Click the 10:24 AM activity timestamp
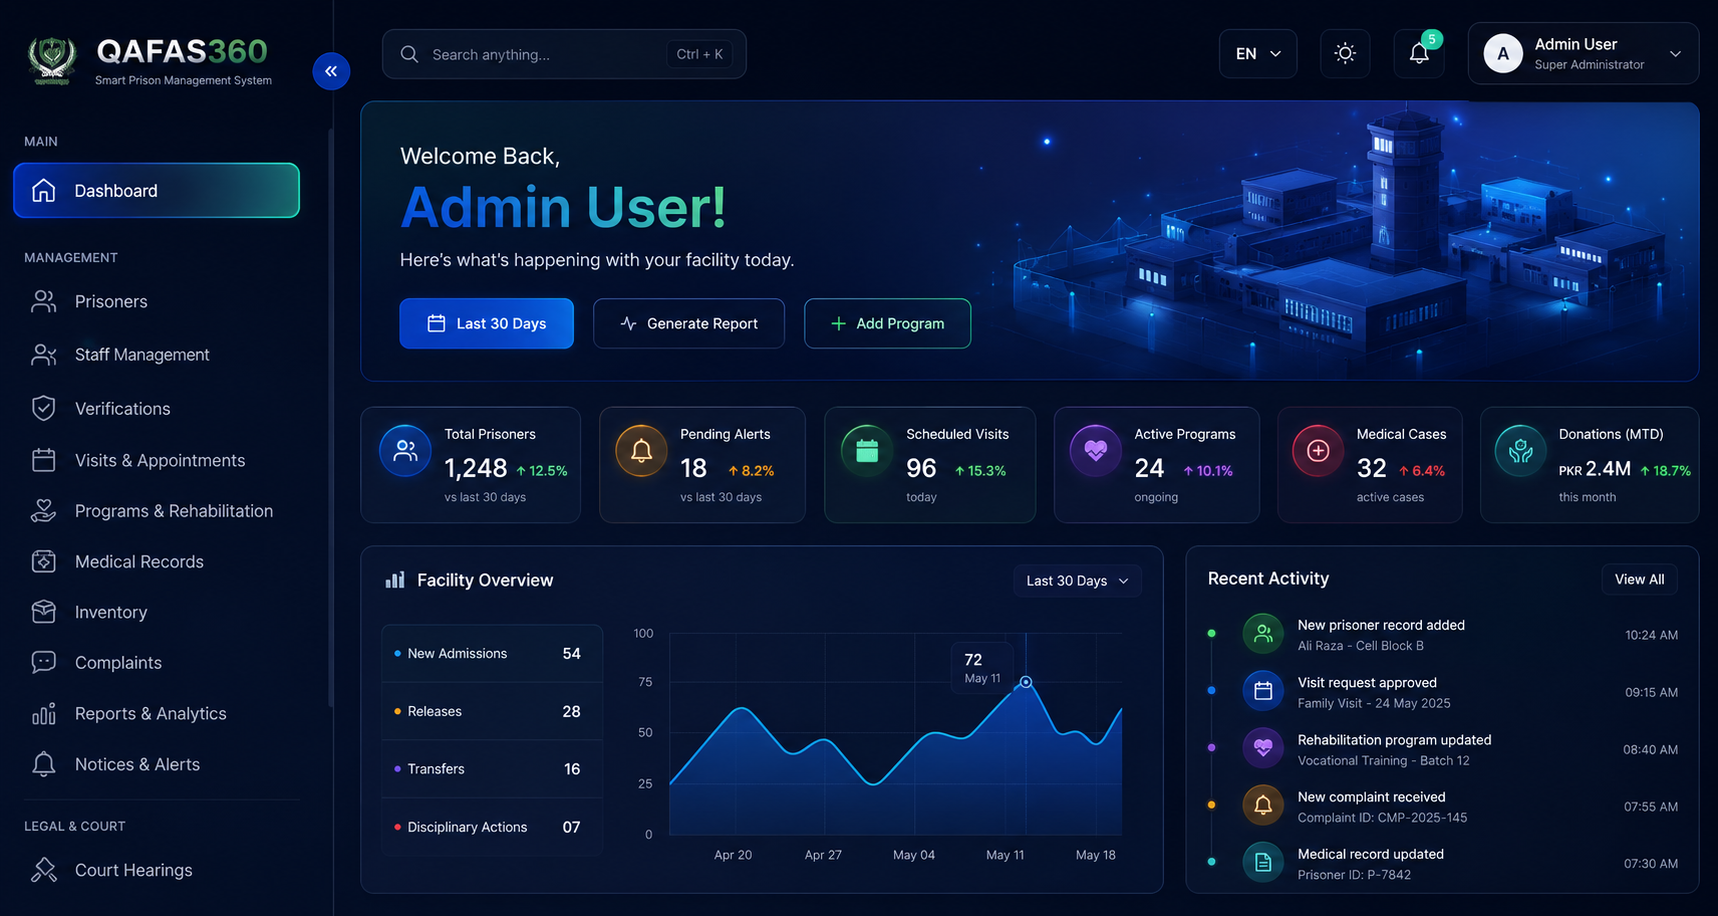The width and height of the screenshot is (1718, 916). [x=1651, y=635]
